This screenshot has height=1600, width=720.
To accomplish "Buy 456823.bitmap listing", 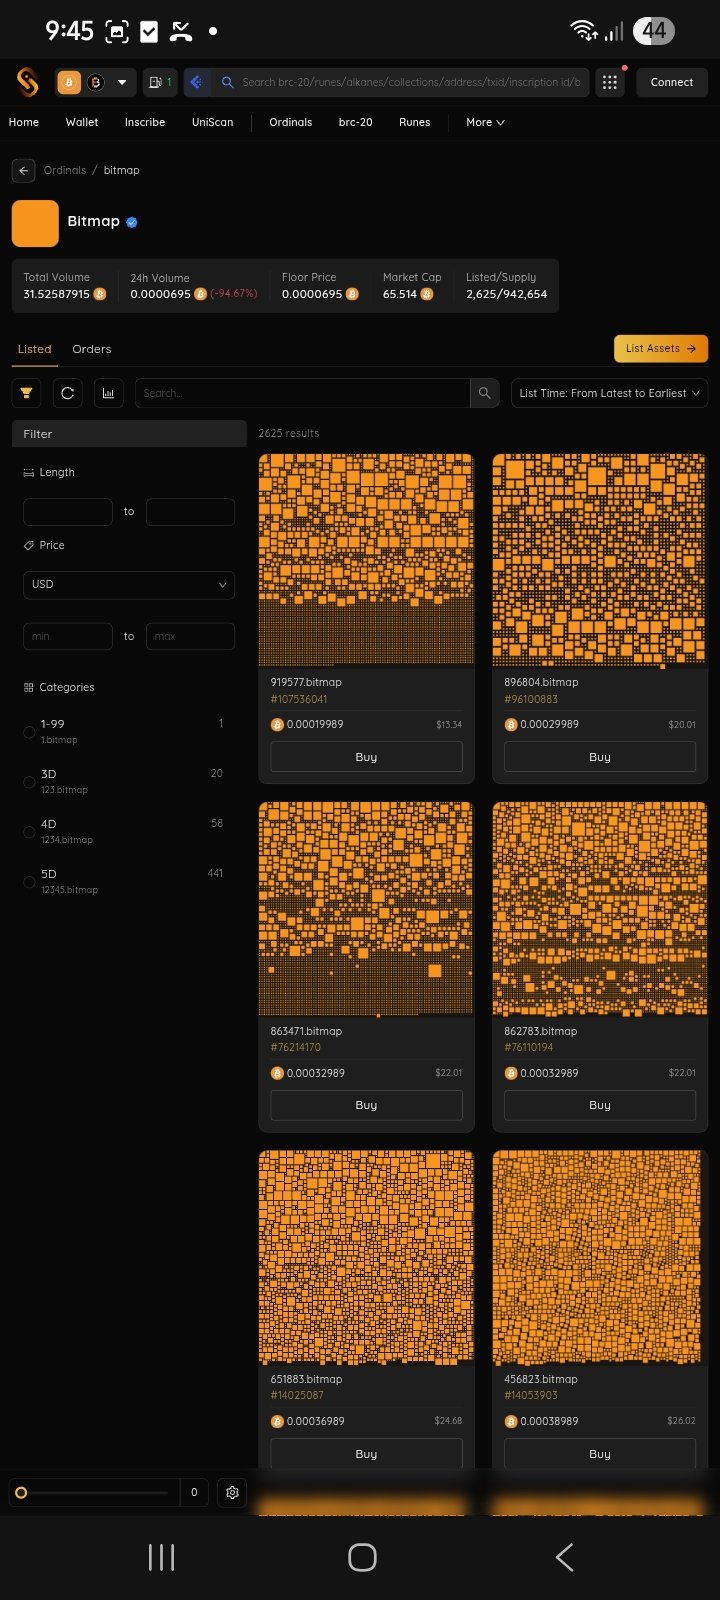I will click(x=600, y=1454).
